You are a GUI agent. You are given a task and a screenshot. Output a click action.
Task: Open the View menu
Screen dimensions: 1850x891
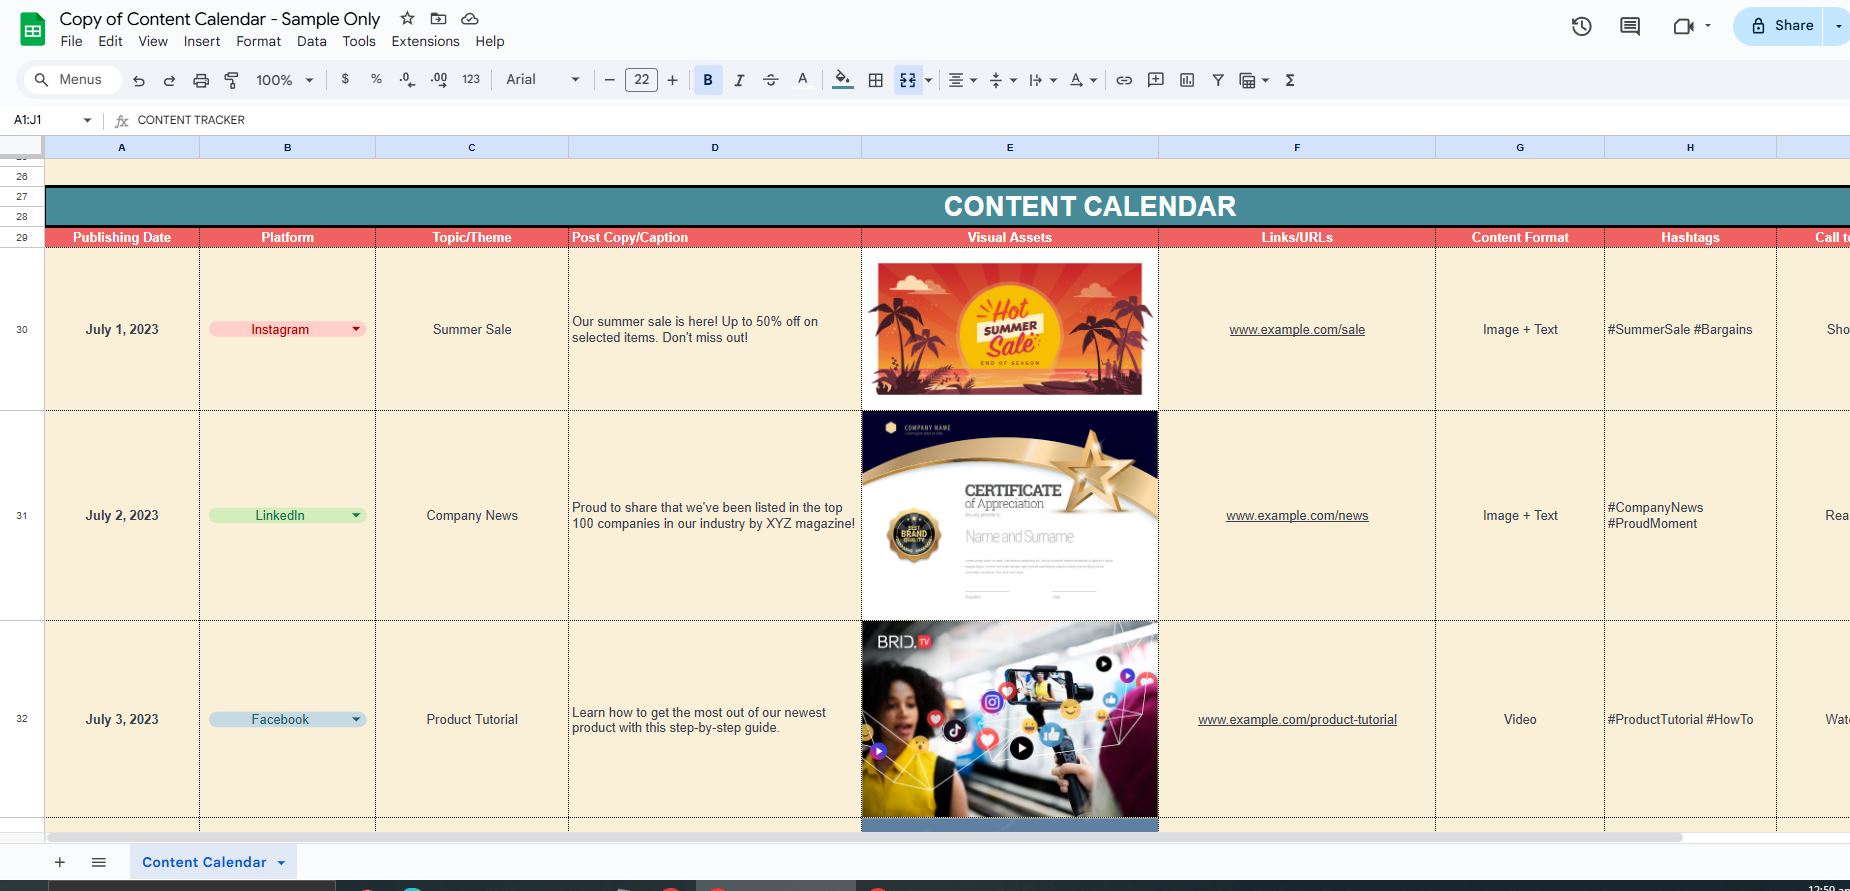(x=153, y=41)
